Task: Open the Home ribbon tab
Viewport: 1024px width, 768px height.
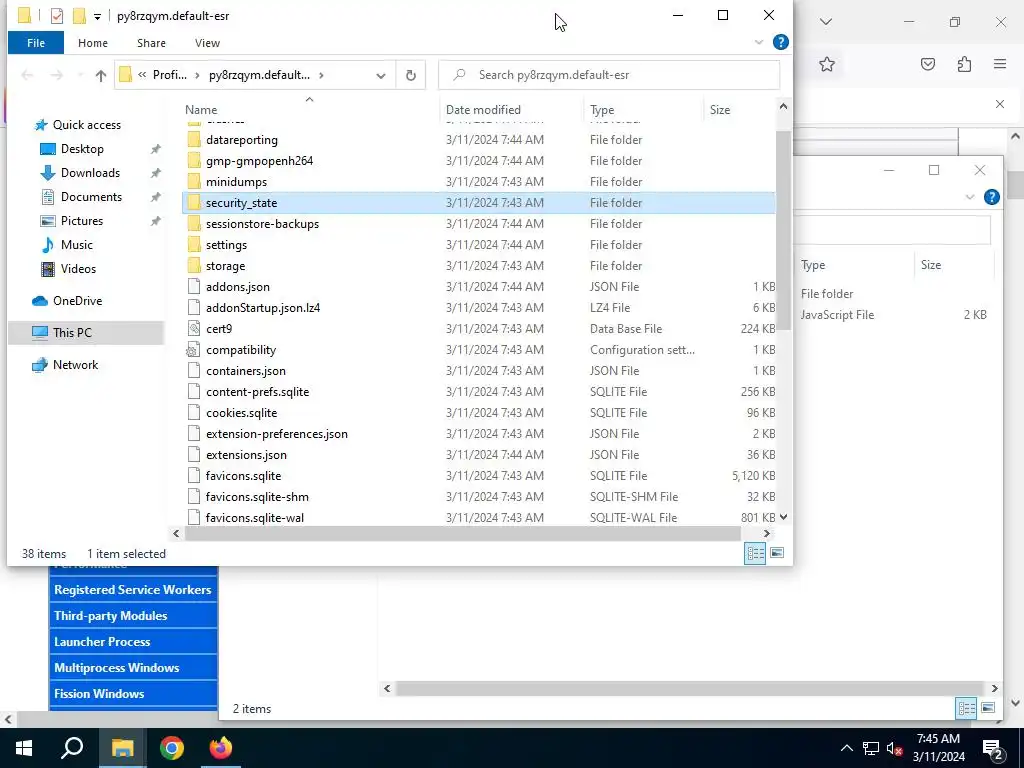Action: point(93,43)
